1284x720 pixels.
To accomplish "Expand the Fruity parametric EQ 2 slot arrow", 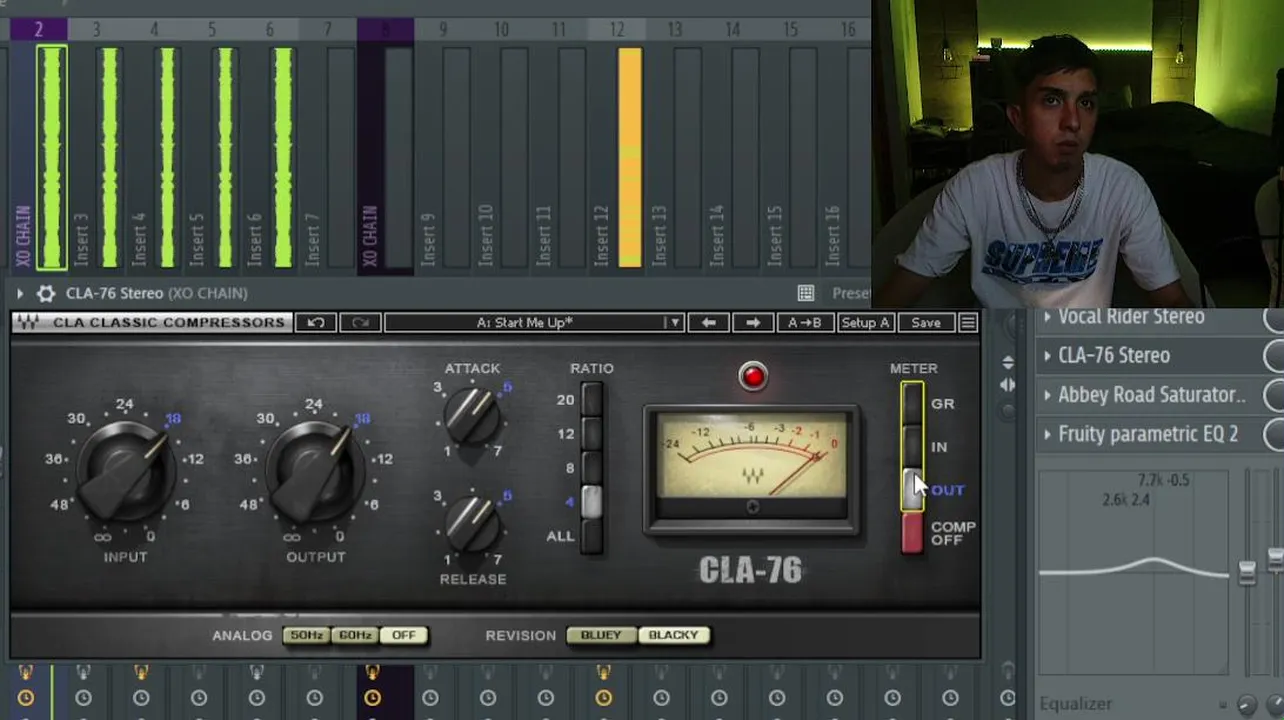I will (1047, 434).
